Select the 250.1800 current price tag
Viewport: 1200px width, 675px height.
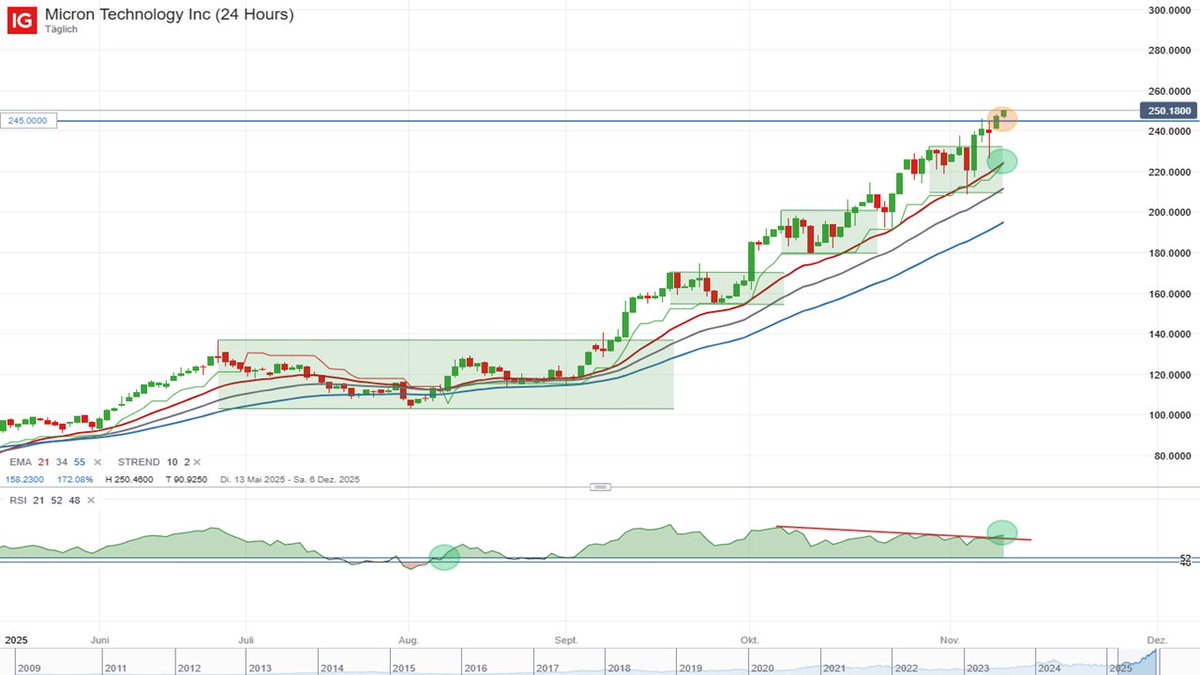coord(1168,111)
